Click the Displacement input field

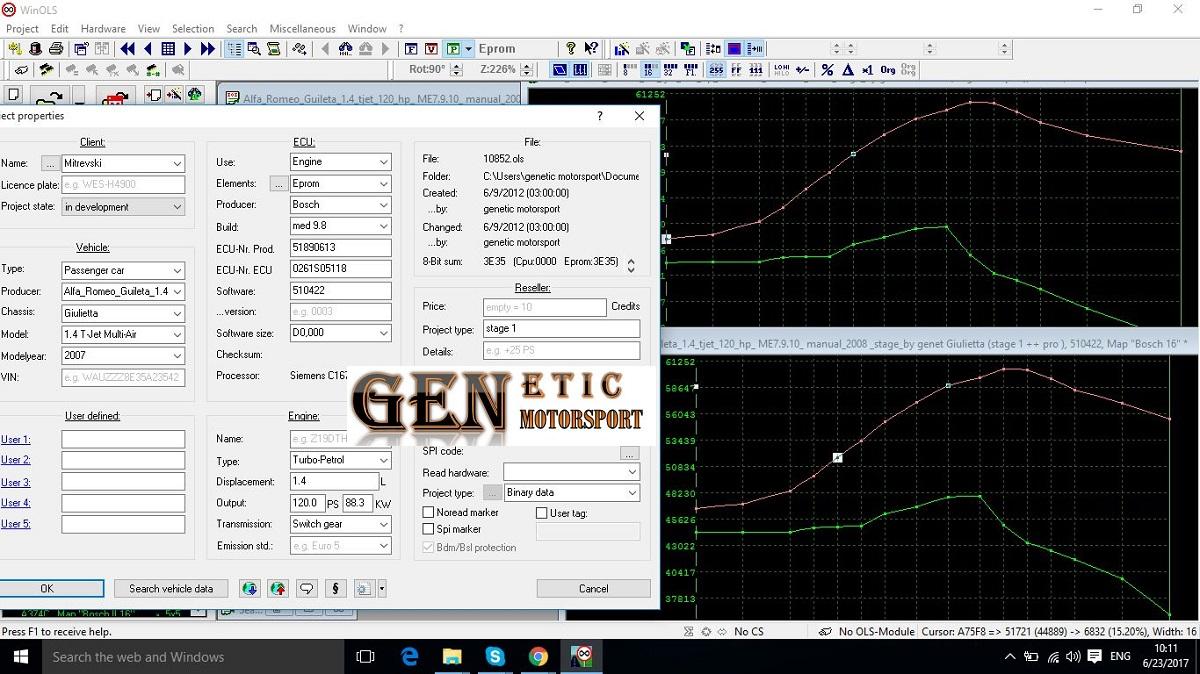tap(333, 481)
